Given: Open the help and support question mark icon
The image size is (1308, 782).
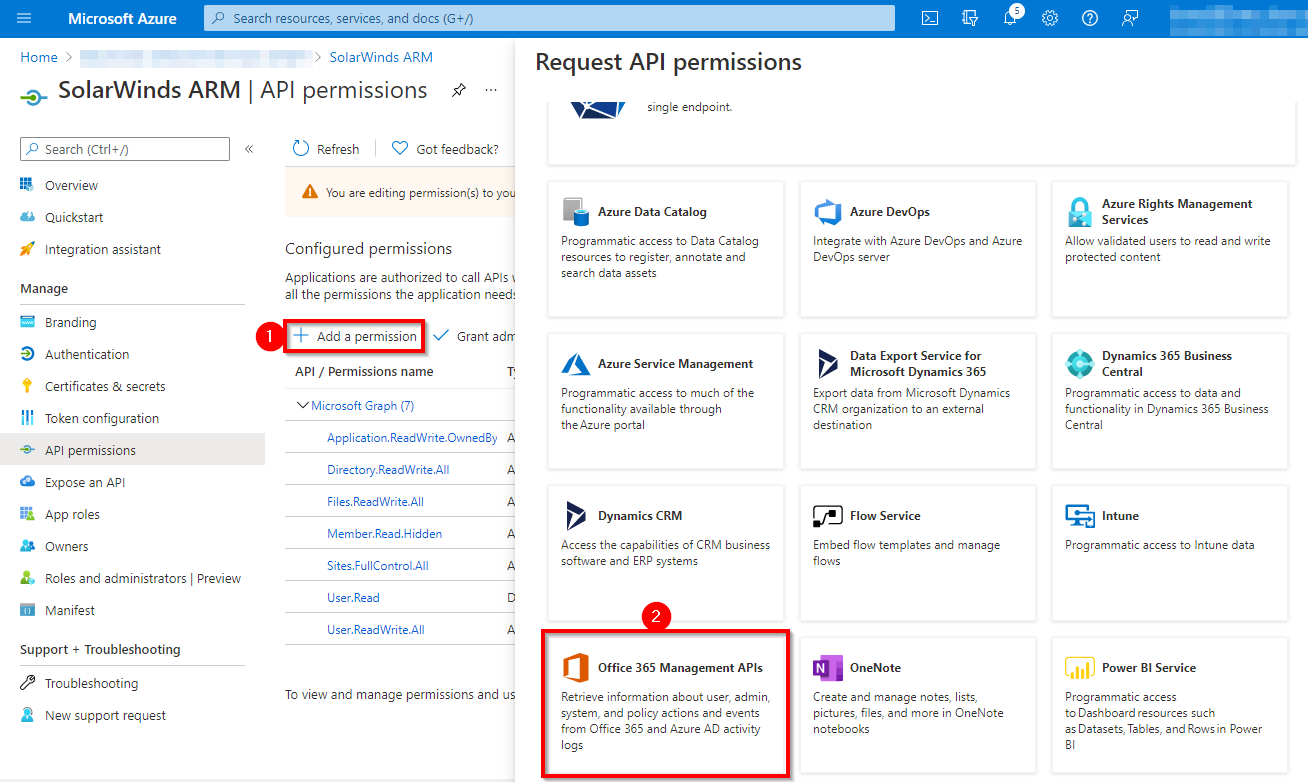Looking at the screenshot, I should [1090, 17].
